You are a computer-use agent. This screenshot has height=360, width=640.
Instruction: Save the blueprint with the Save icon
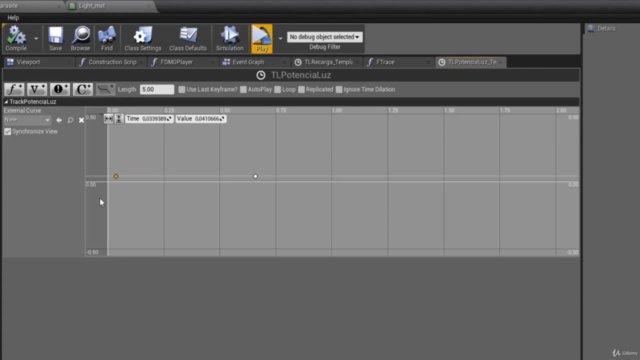tap(56, 38)
